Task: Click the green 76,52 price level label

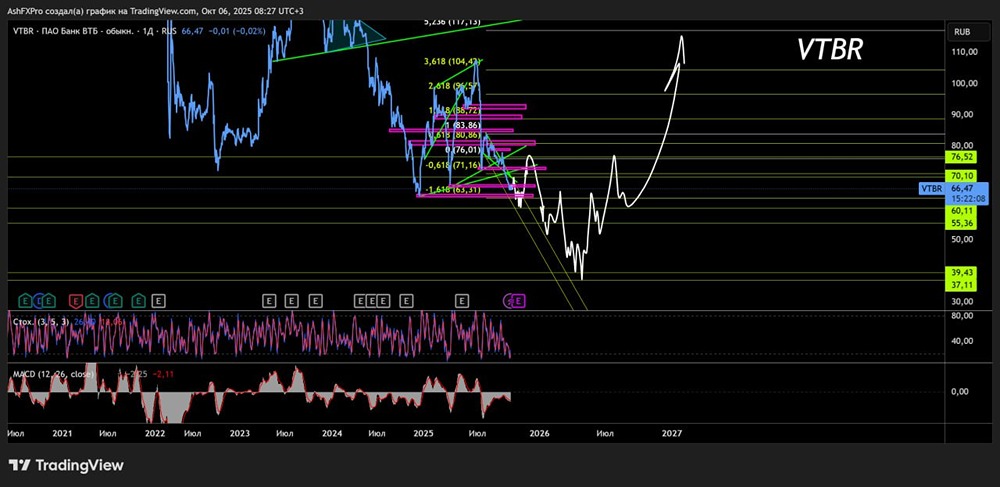Action: pos(961,157)
